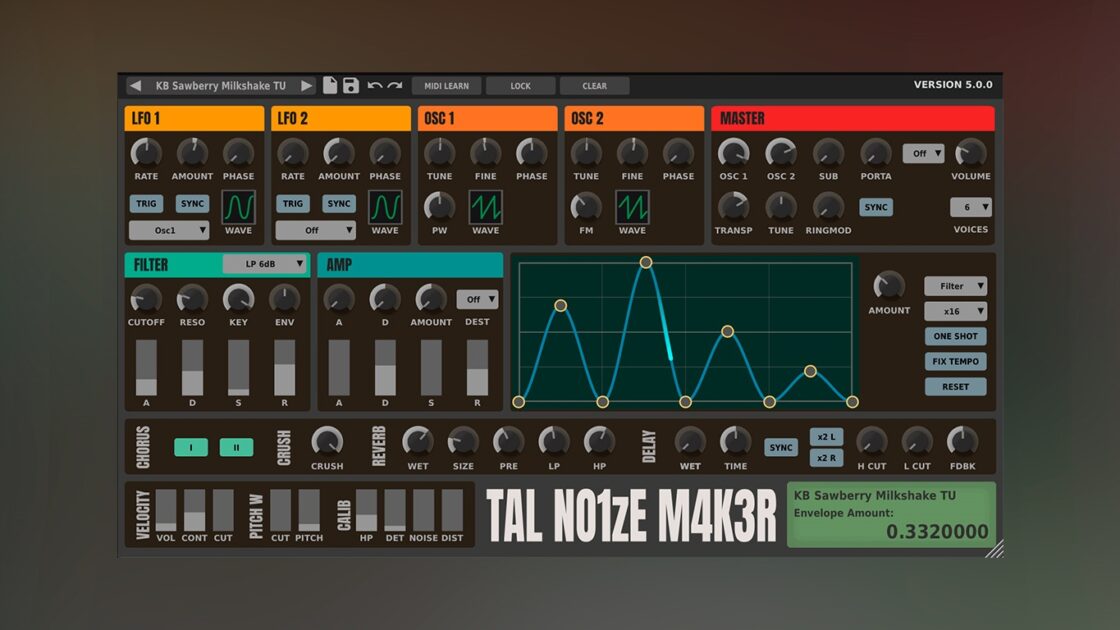Toggle ONE SHOT envelope mode
The height and width of the screenshot is (630, 1120).
click(x=956, y=336)
